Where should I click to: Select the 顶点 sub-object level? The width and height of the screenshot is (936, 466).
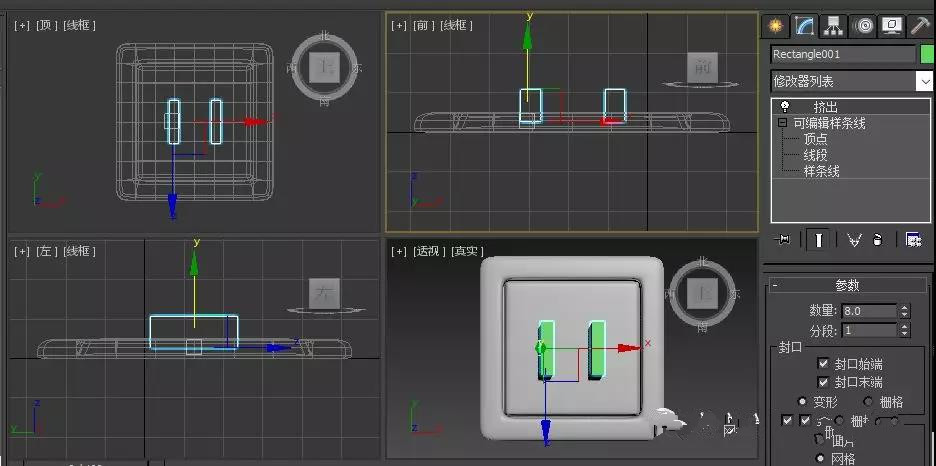pyautogui.click(x=815, y=139)
